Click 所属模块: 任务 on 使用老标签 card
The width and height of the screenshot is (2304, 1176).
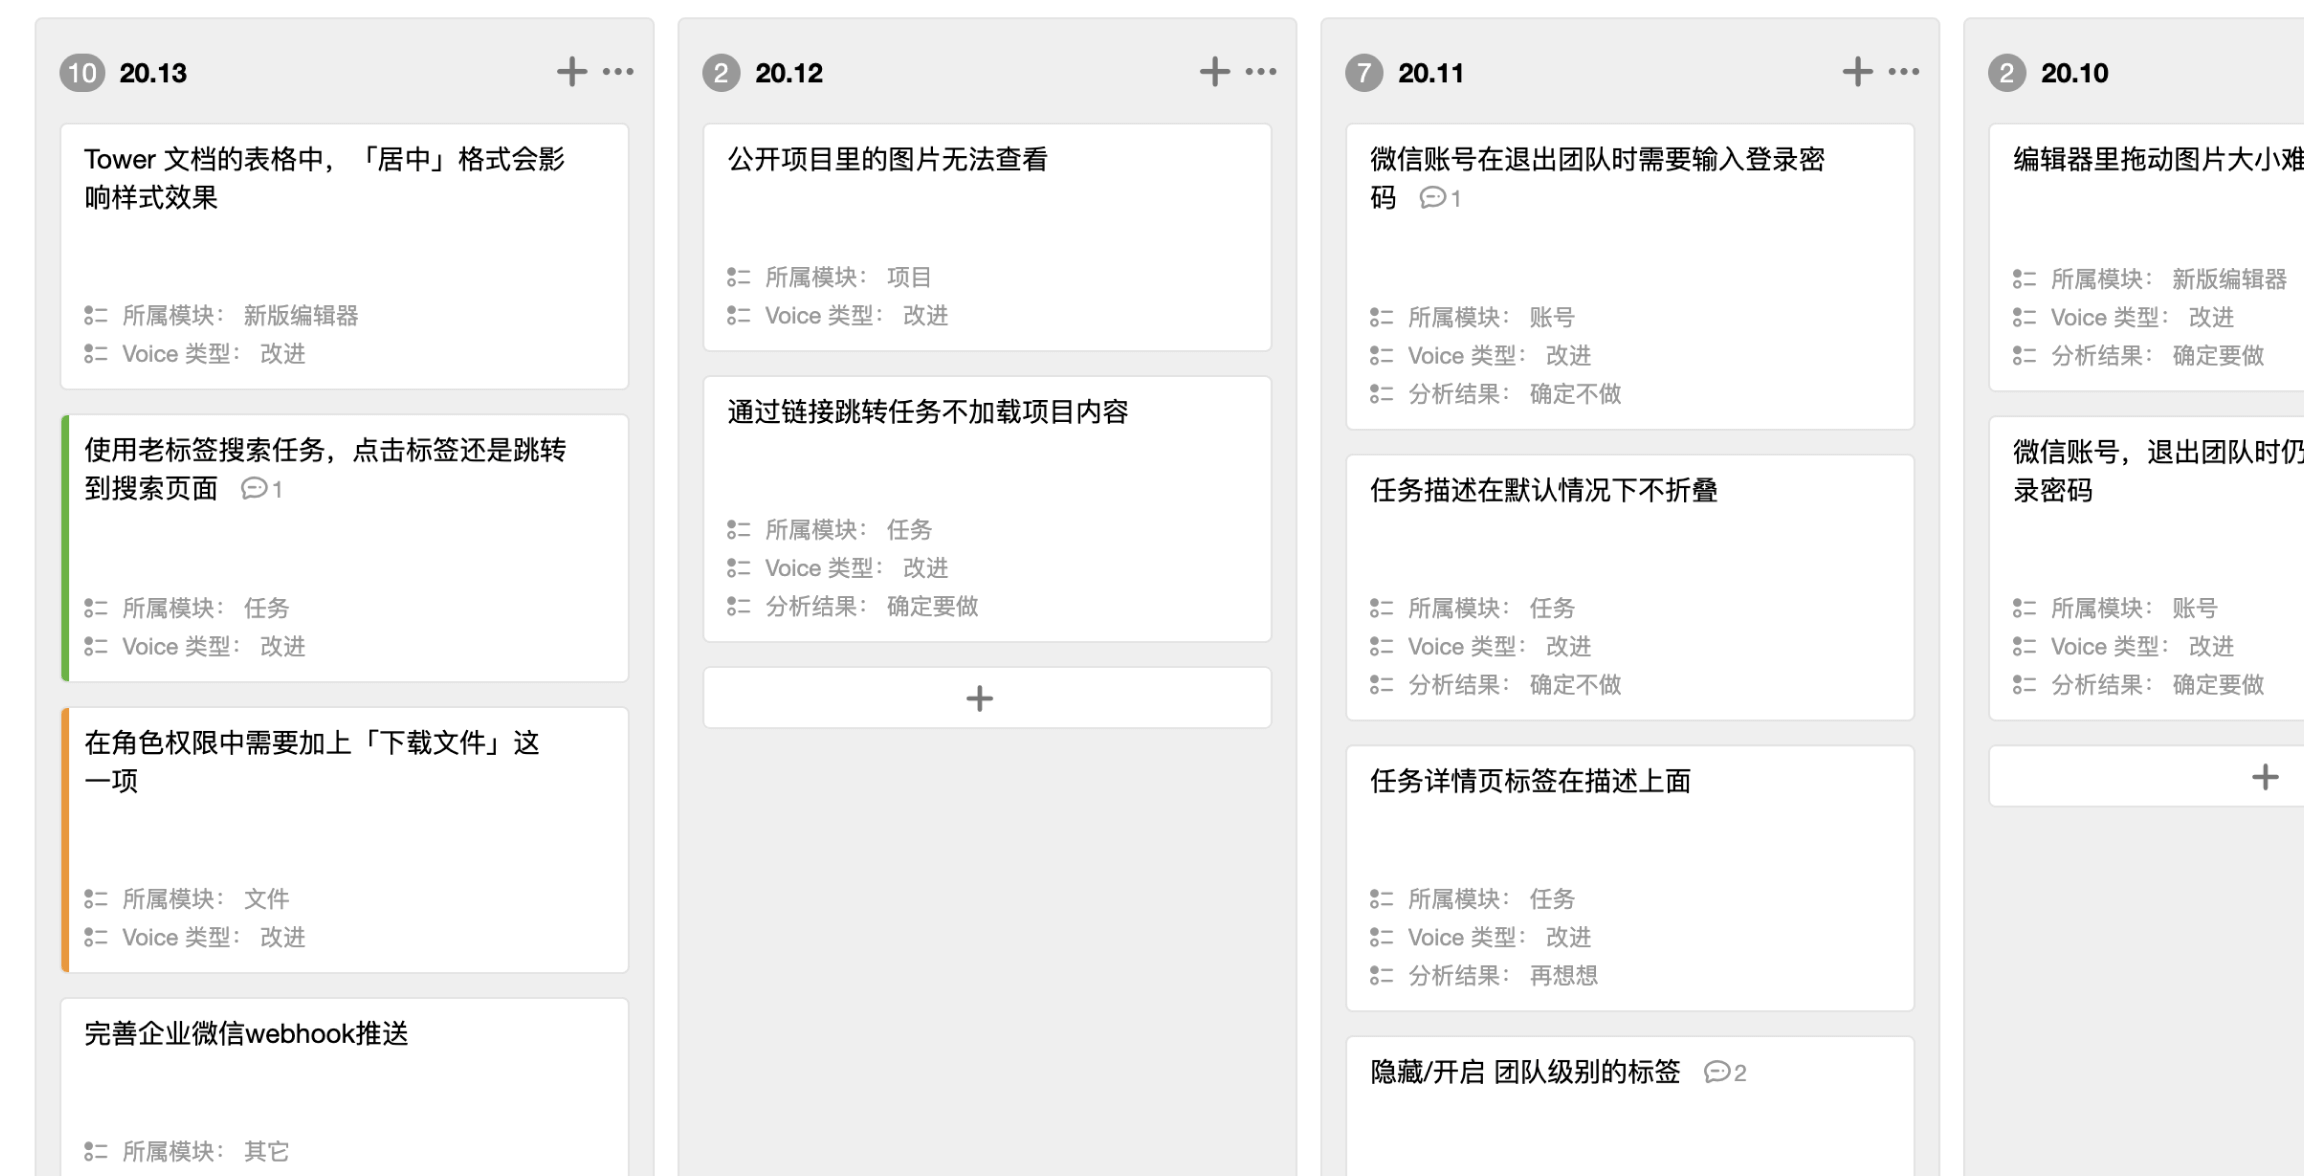pyautogui.click(x=187, y=608)
